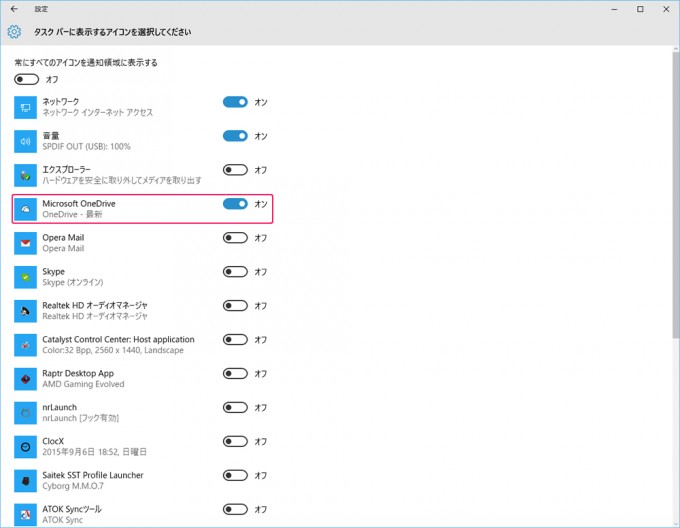The width and height of the screenshot is (680, 528).
Task: Click the Network icon tile
Action: click(x=25, y=108)
